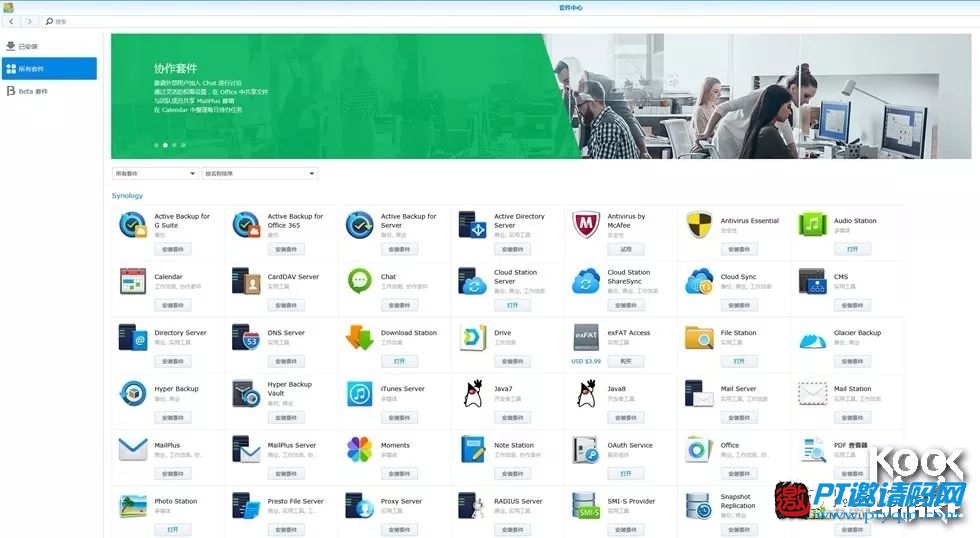Click the Cloud Sync icon

coord(699,281)
